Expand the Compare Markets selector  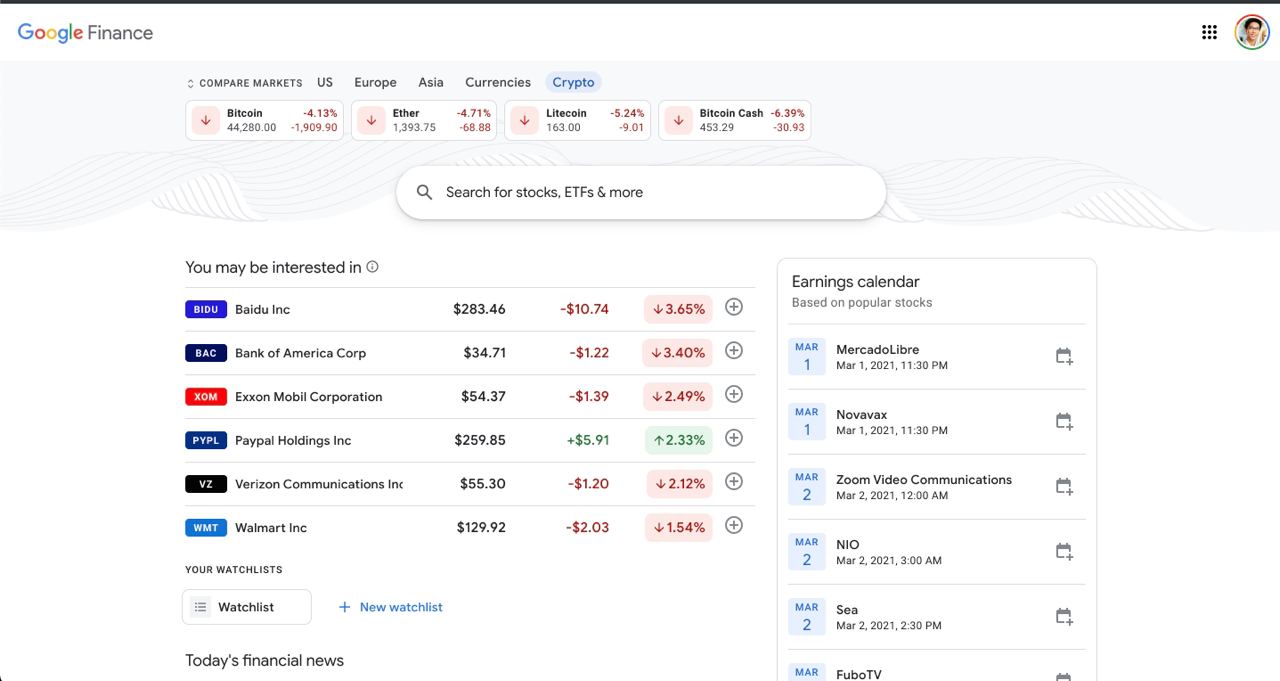coord(244,83)
